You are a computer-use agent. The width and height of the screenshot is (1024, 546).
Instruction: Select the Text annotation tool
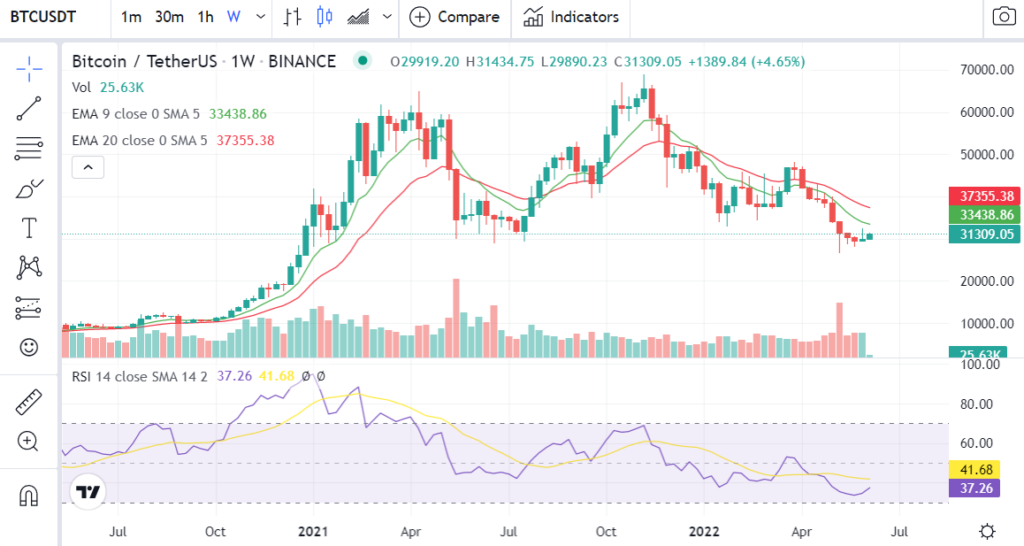point(29,229)
